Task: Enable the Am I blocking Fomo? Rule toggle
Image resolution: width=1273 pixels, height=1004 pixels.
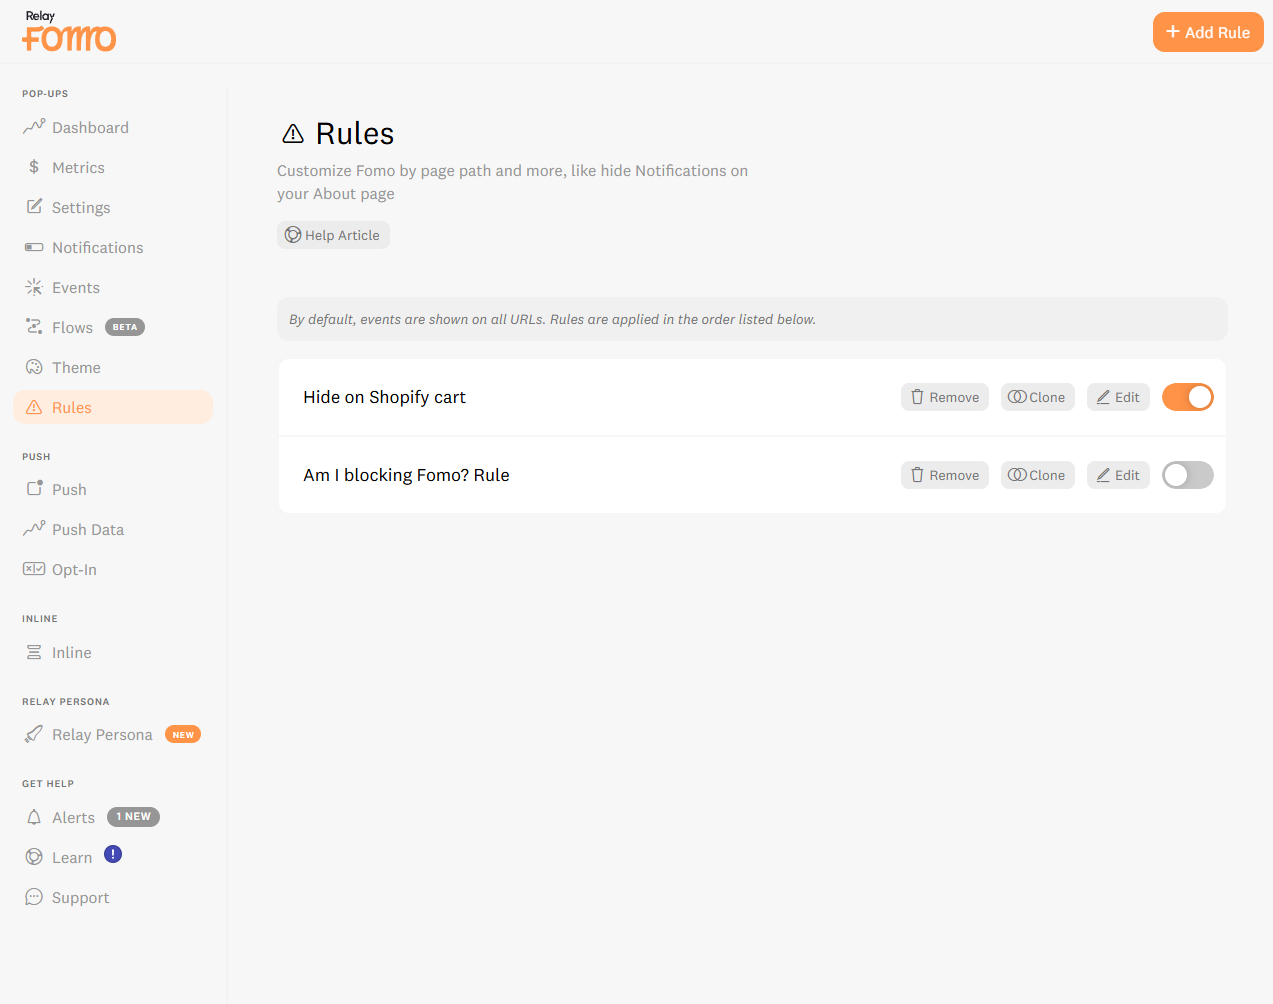Action: click(1188, 475)
